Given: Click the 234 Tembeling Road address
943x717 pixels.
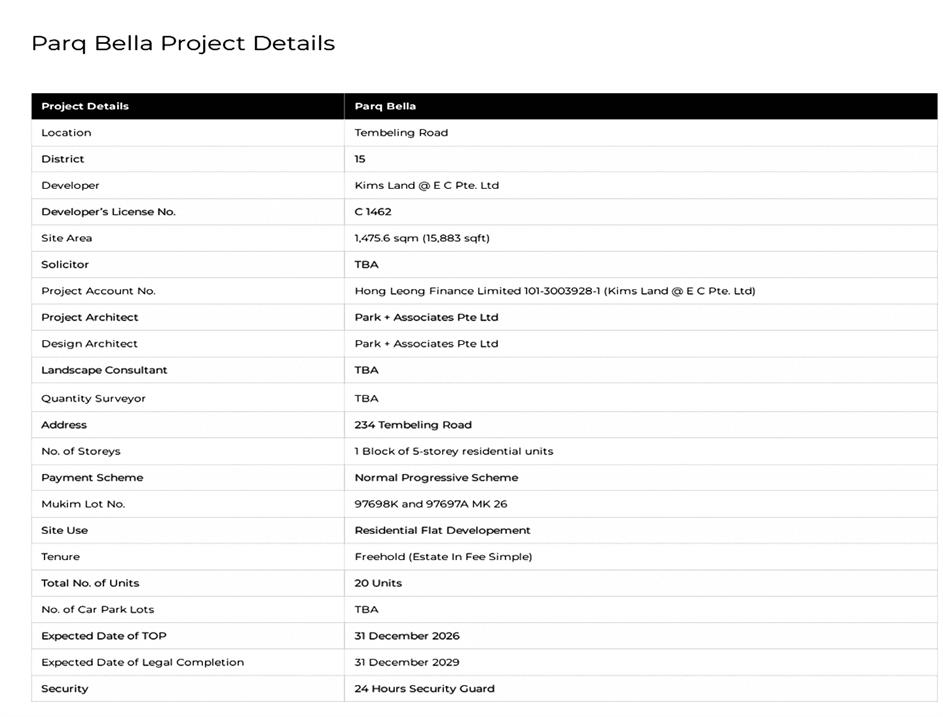Looking at the screenshot, I should tap(413, 425).
